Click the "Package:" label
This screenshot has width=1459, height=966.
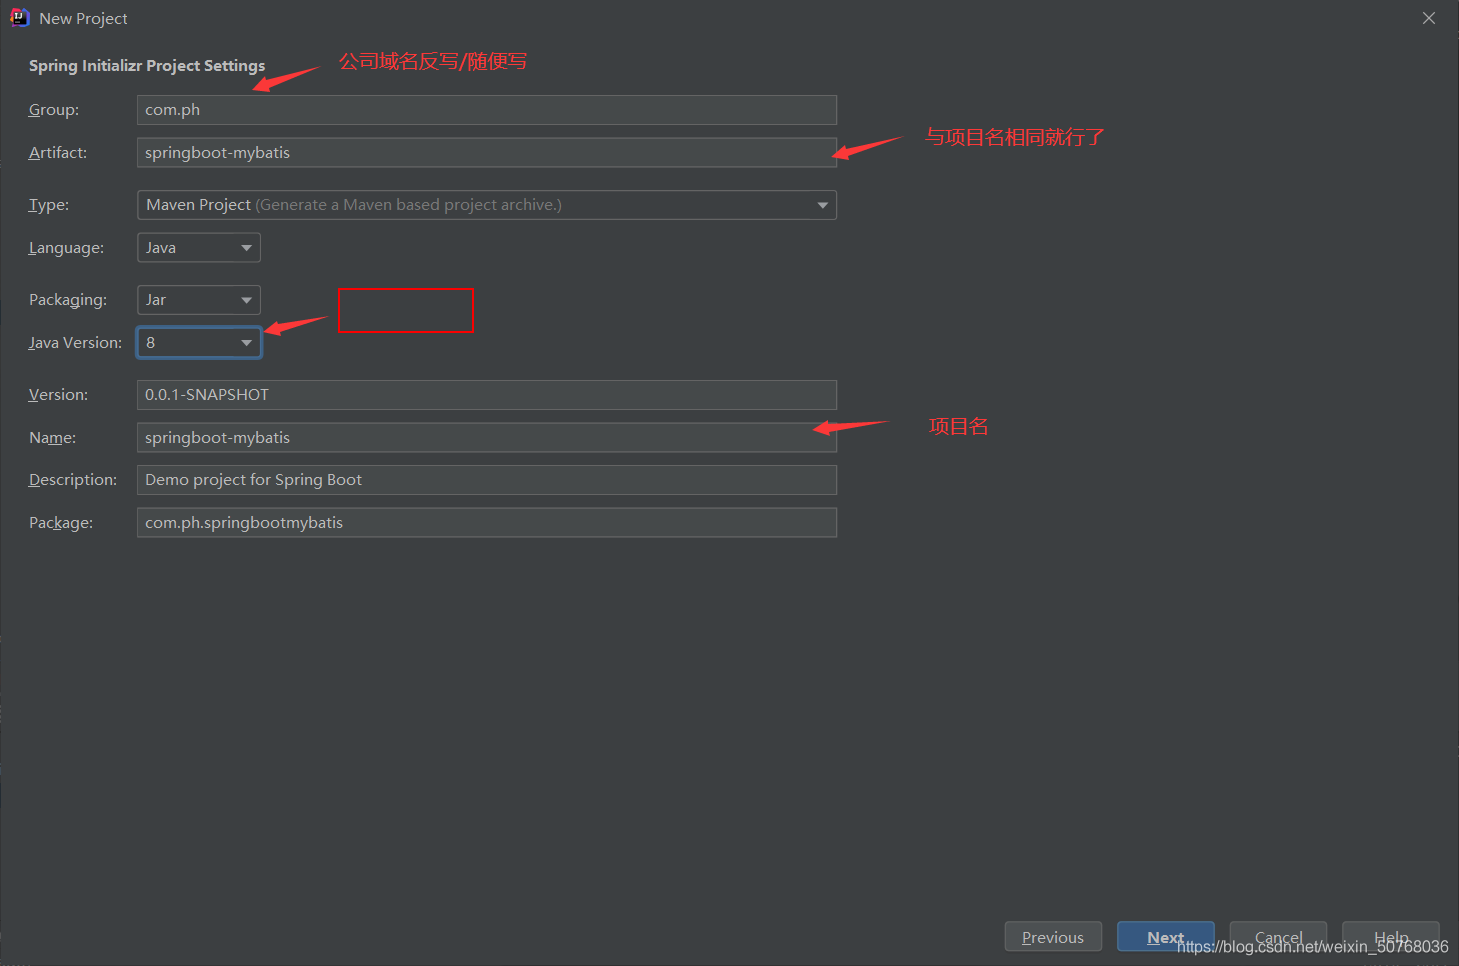(61, 523)
